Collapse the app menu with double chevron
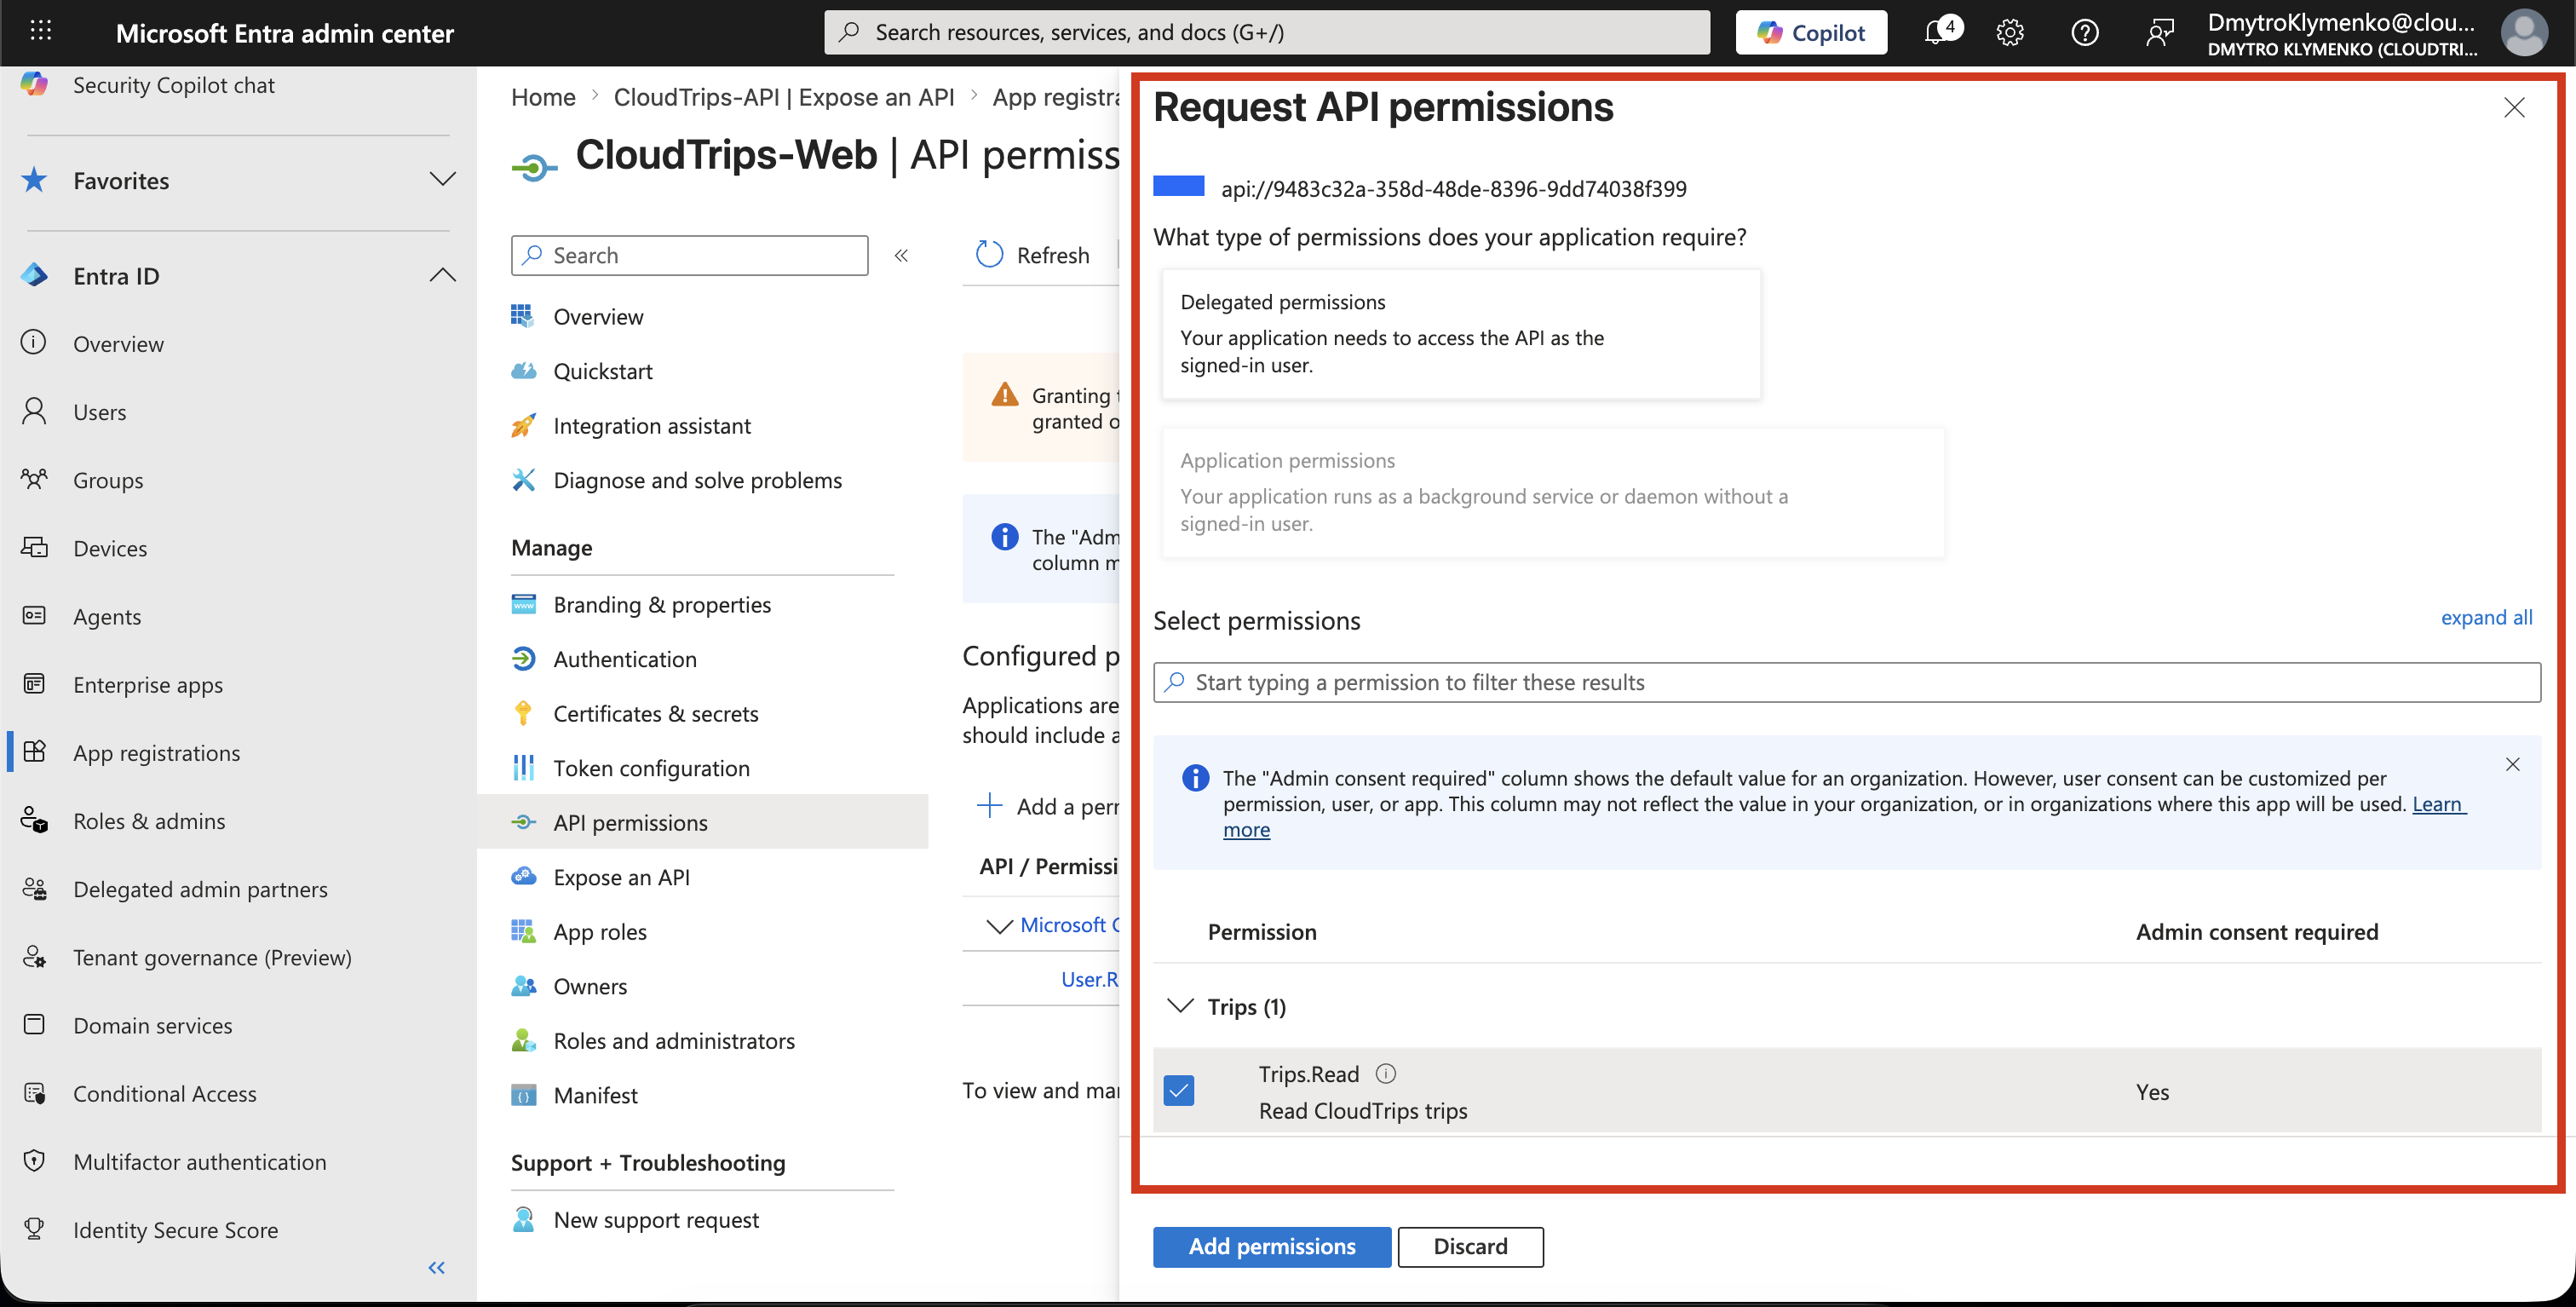The image size is (2576, 1307). [901, 255]
